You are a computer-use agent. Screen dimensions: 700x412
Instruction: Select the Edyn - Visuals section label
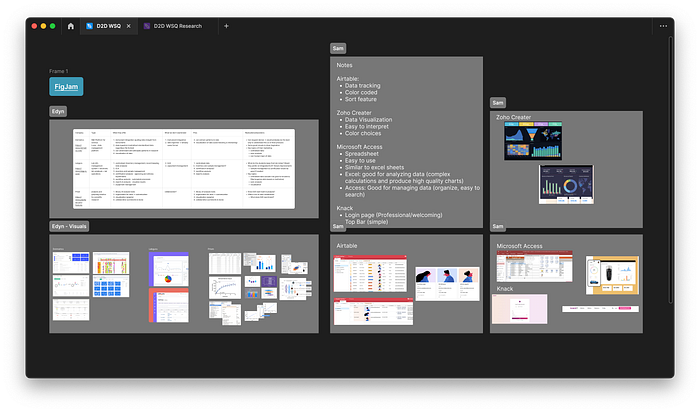click(x=69, y=226)
